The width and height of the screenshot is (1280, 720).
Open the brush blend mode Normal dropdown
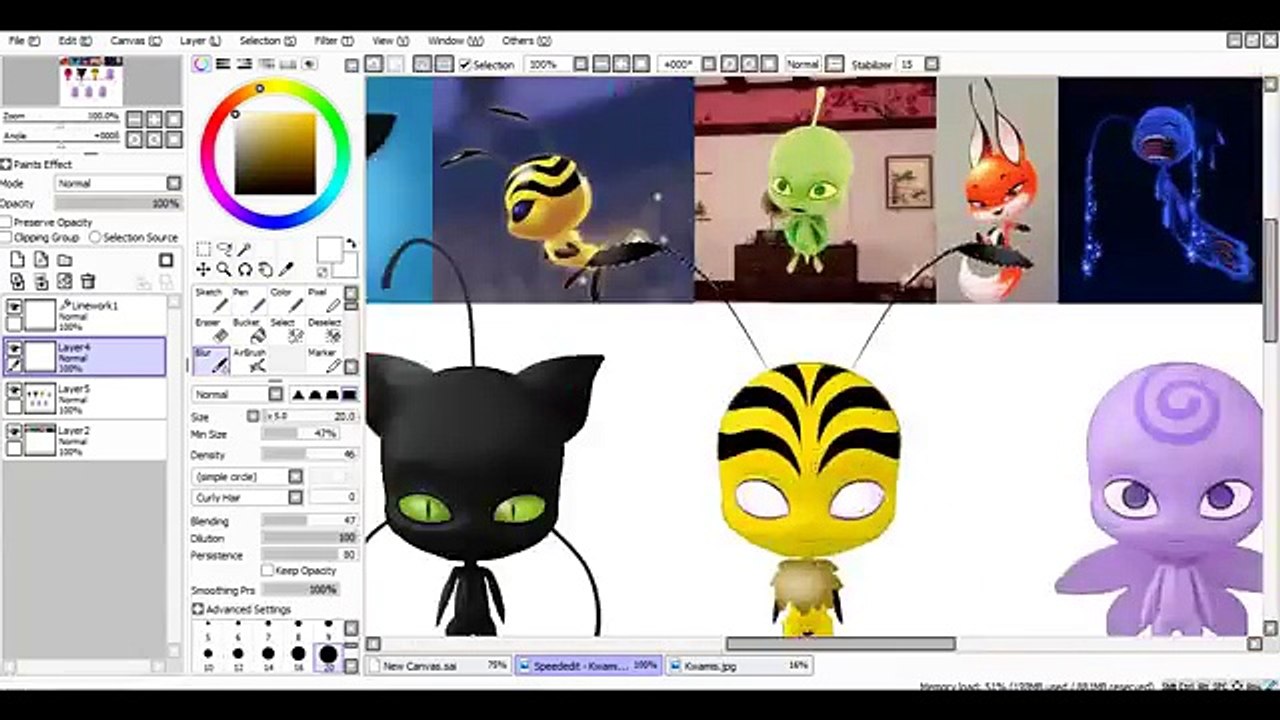click(239, 394)
